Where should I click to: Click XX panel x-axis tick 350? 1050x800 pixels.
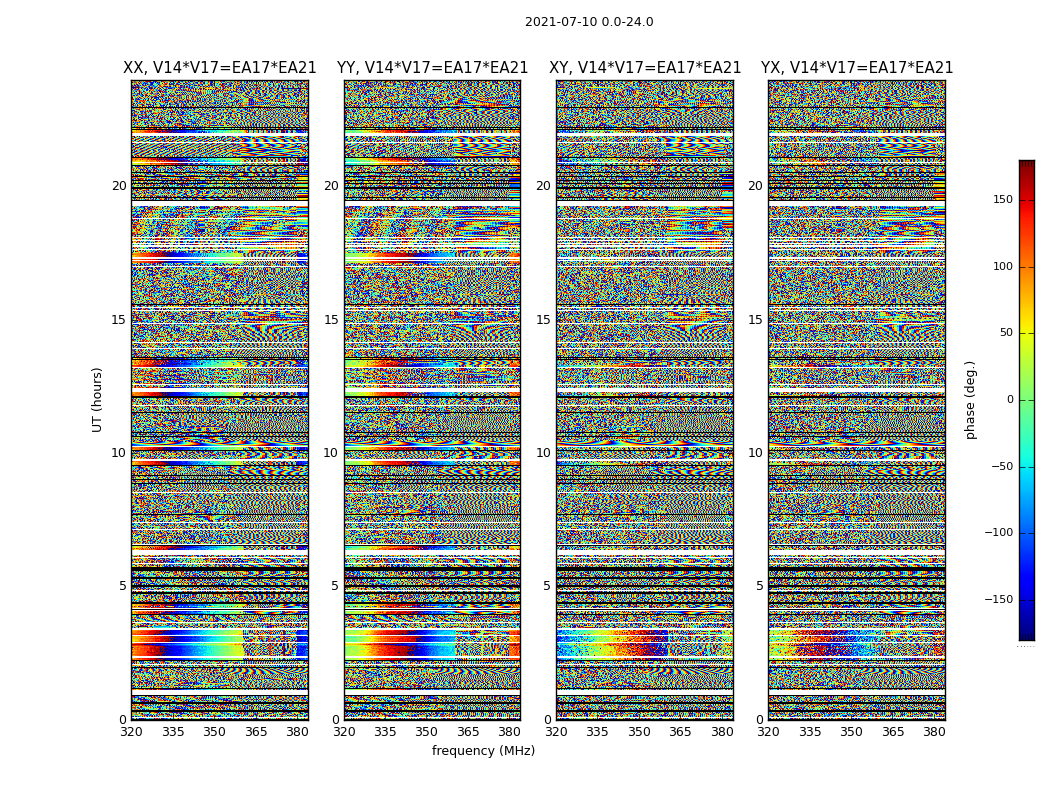point(214,732)
